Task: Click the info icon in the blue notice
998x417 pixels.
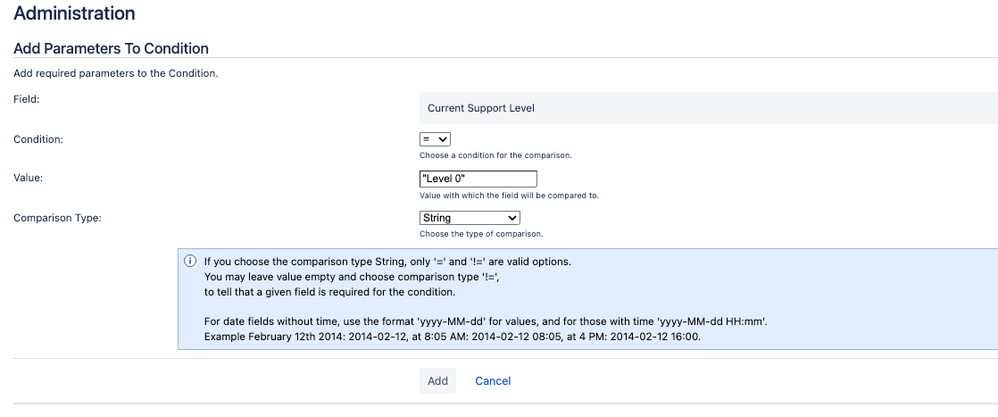Action: [x=190, y=261]
